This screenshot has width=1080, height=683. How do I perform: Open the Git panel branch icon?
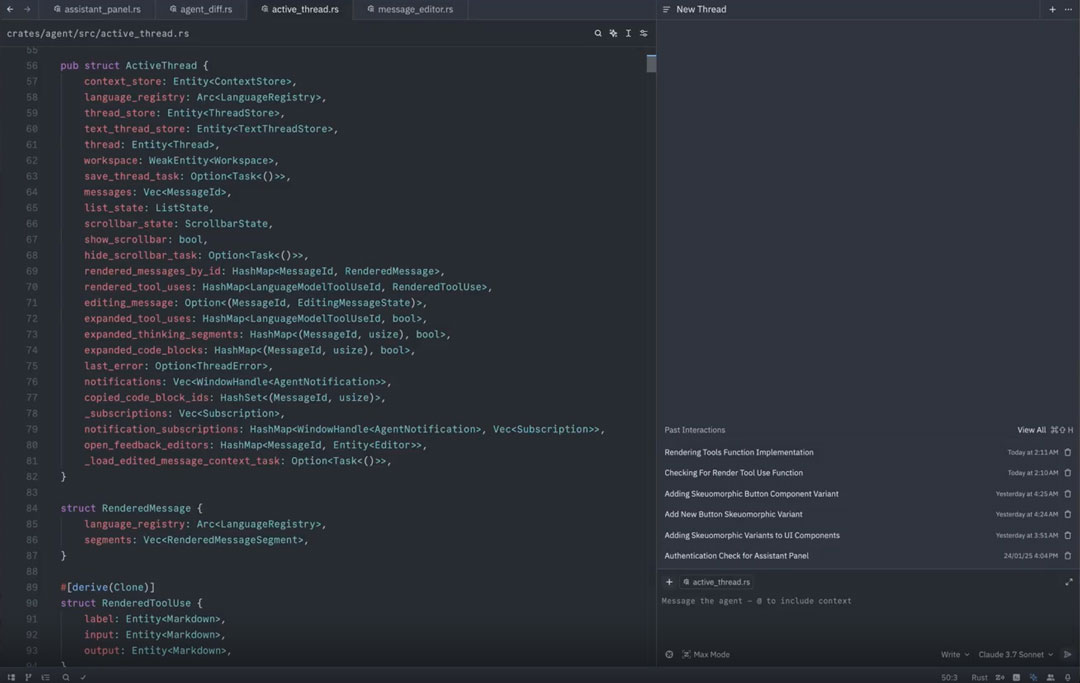pos(29,677)
